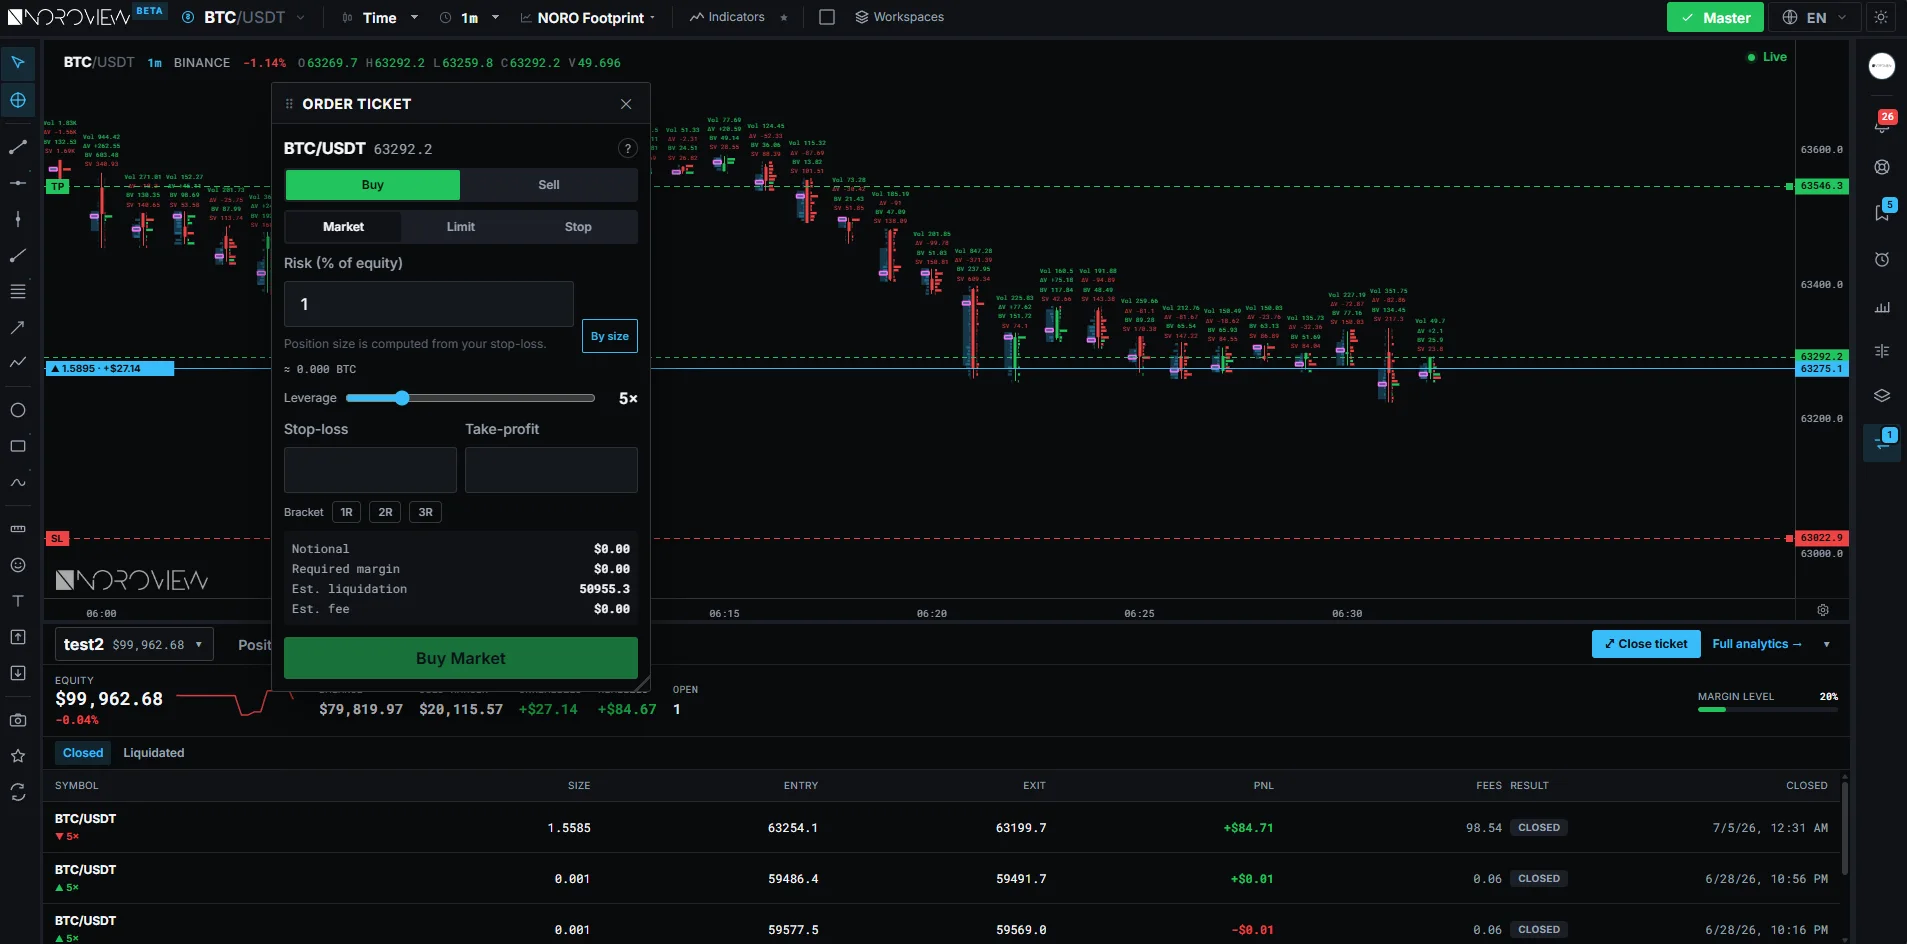Select the circle shape tool

[x=18, y=410]
